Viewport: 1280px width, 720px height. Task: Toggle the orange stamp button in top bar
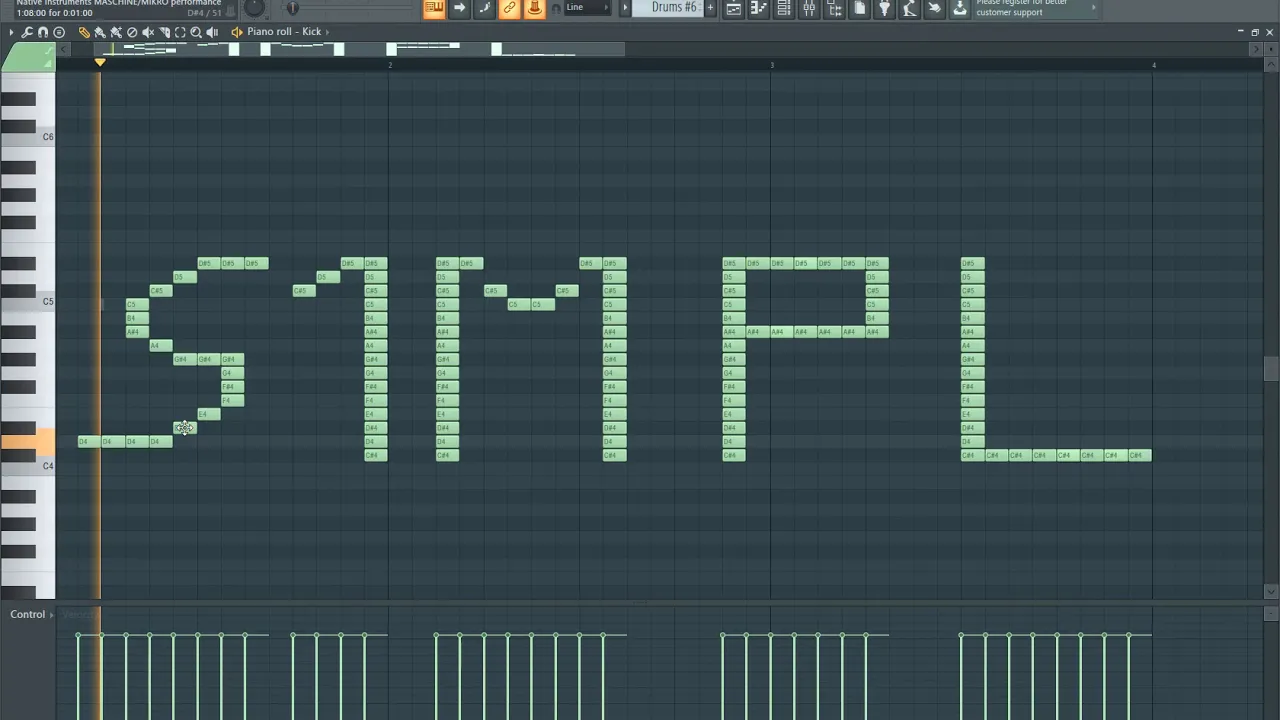coord(534,8)
